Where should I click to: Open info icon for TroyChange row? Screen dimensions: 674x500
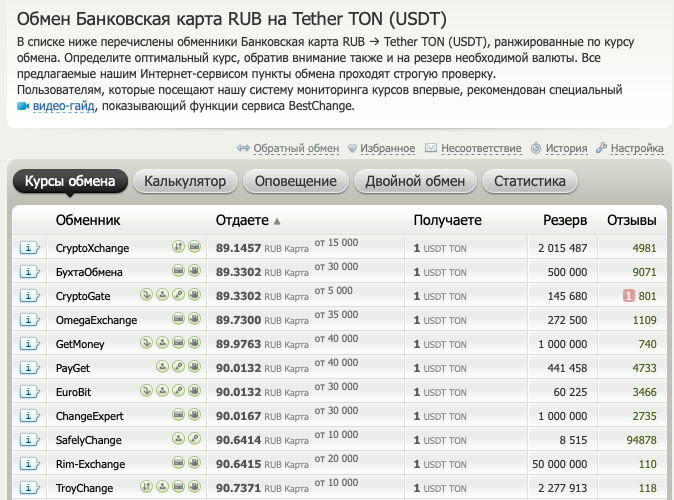[x=29, y=488]
